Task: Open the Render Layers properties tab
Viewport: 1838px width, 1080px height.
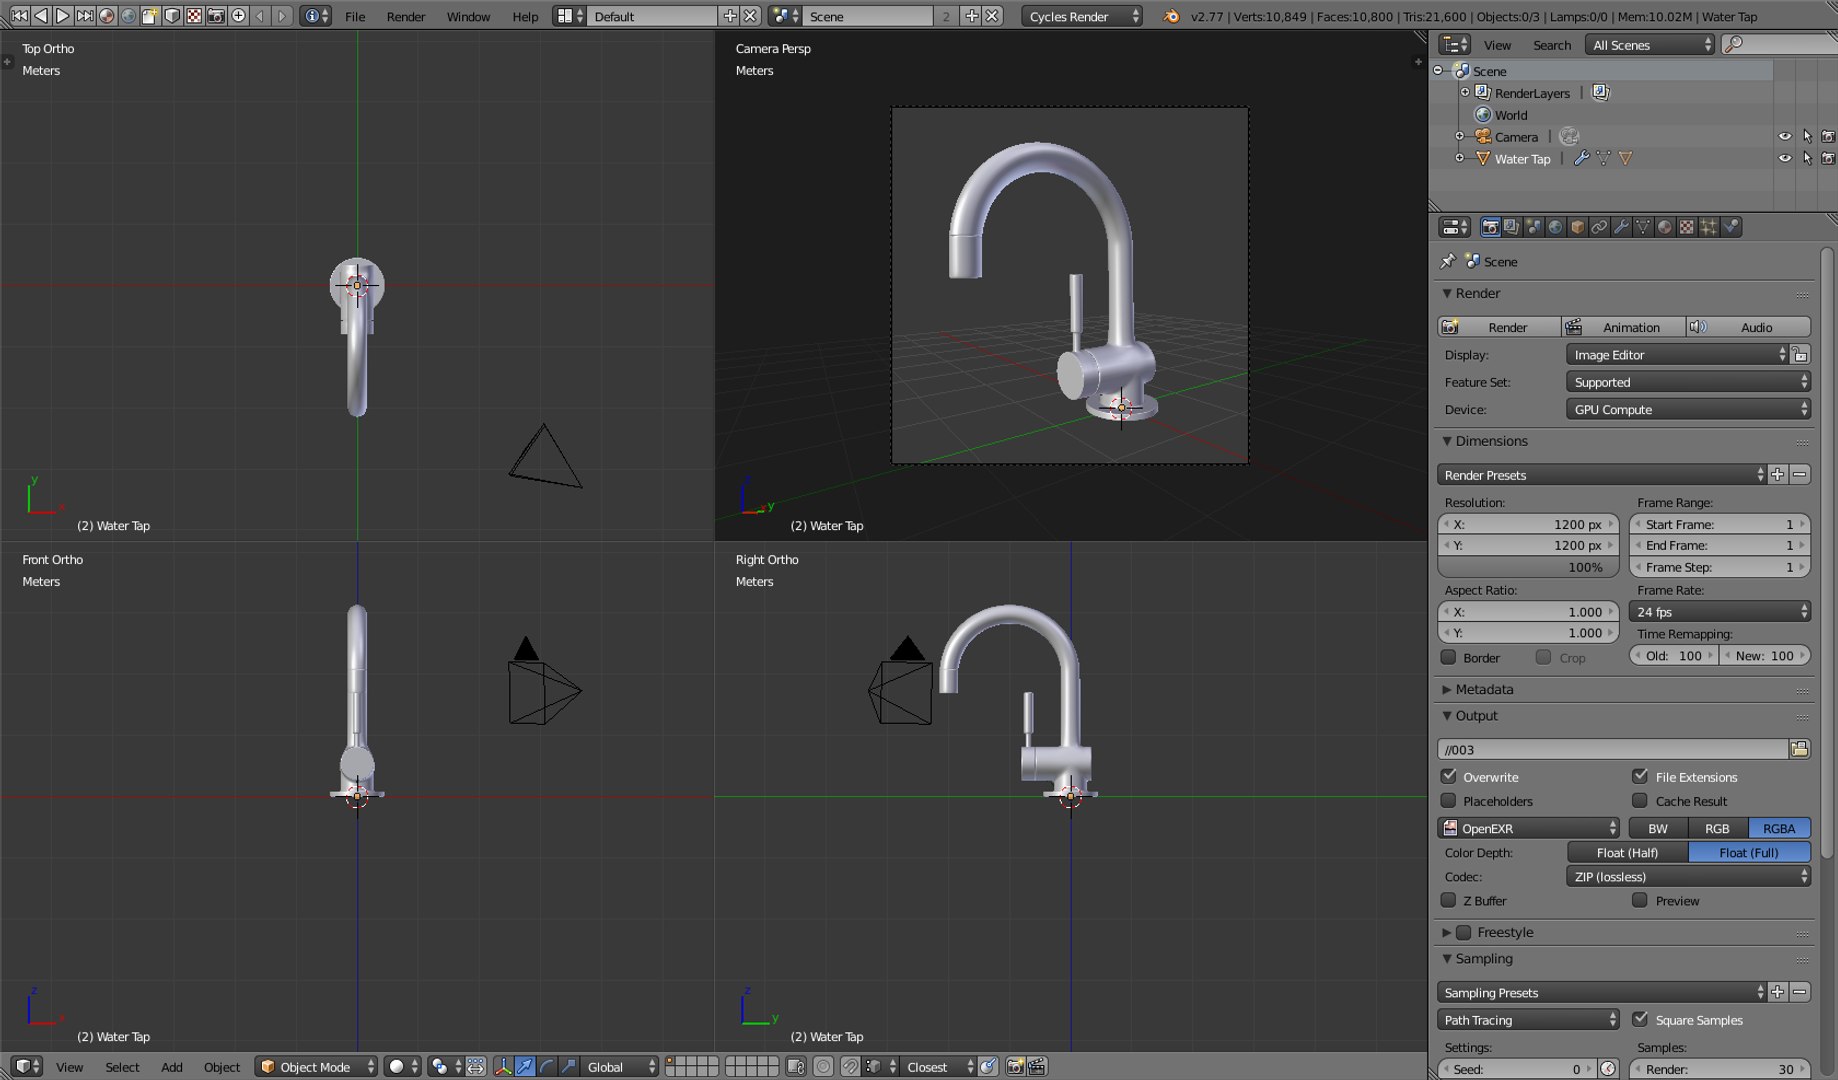Action: pyautogui.click(x=1511, y=227)
